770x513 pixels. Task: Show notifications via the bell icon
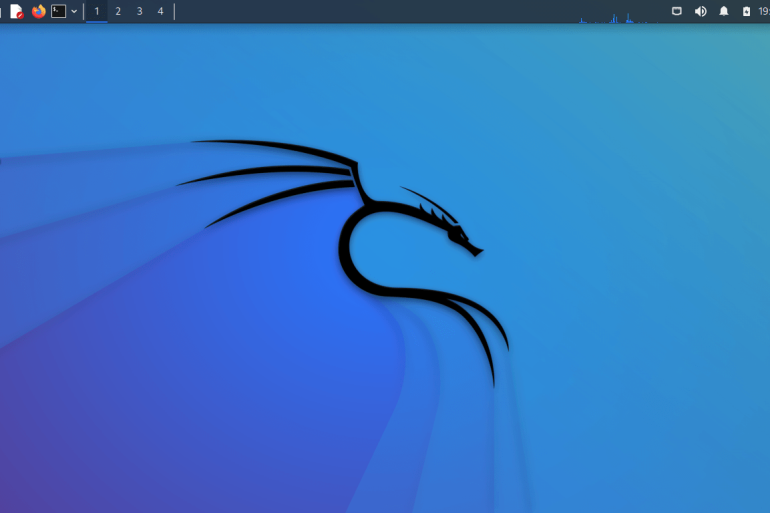pos(723,11)
